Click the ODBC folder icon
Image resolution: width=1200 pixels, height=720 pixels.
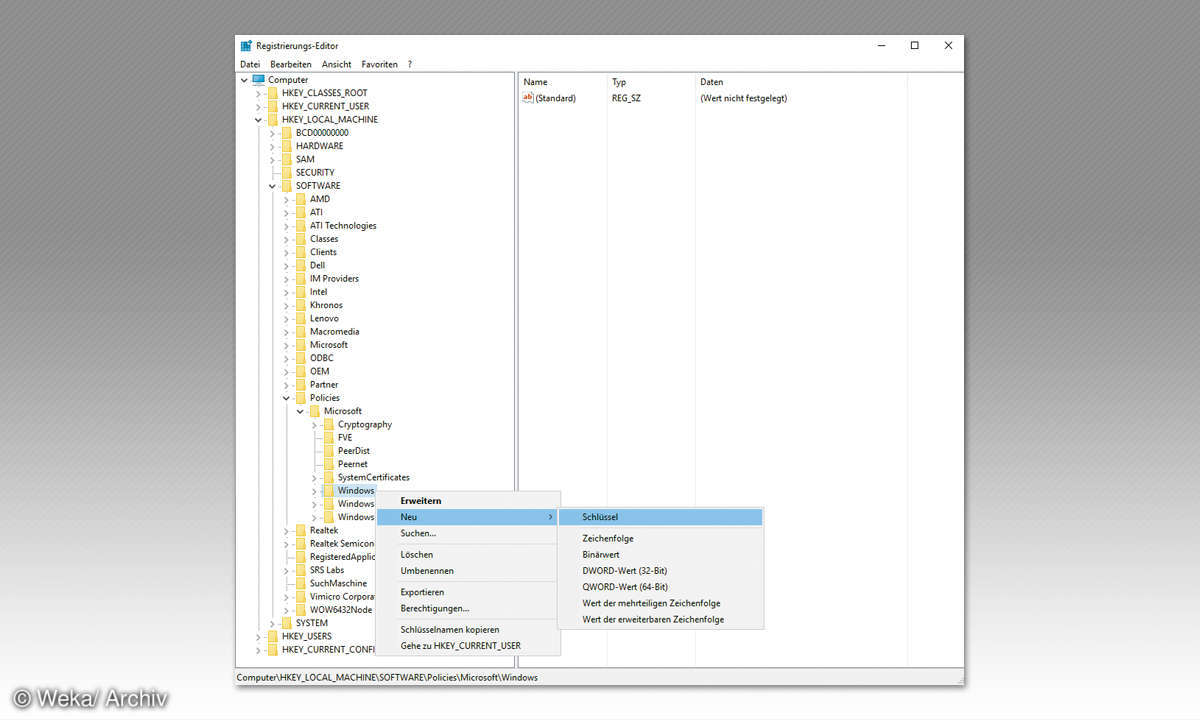point(300,358)
